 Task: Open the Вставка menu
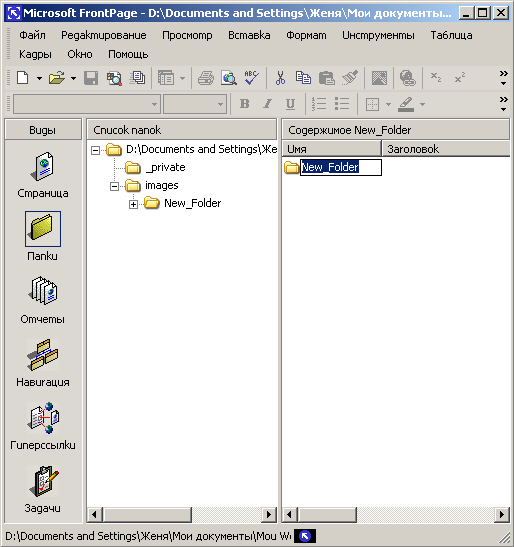point(249,35)
